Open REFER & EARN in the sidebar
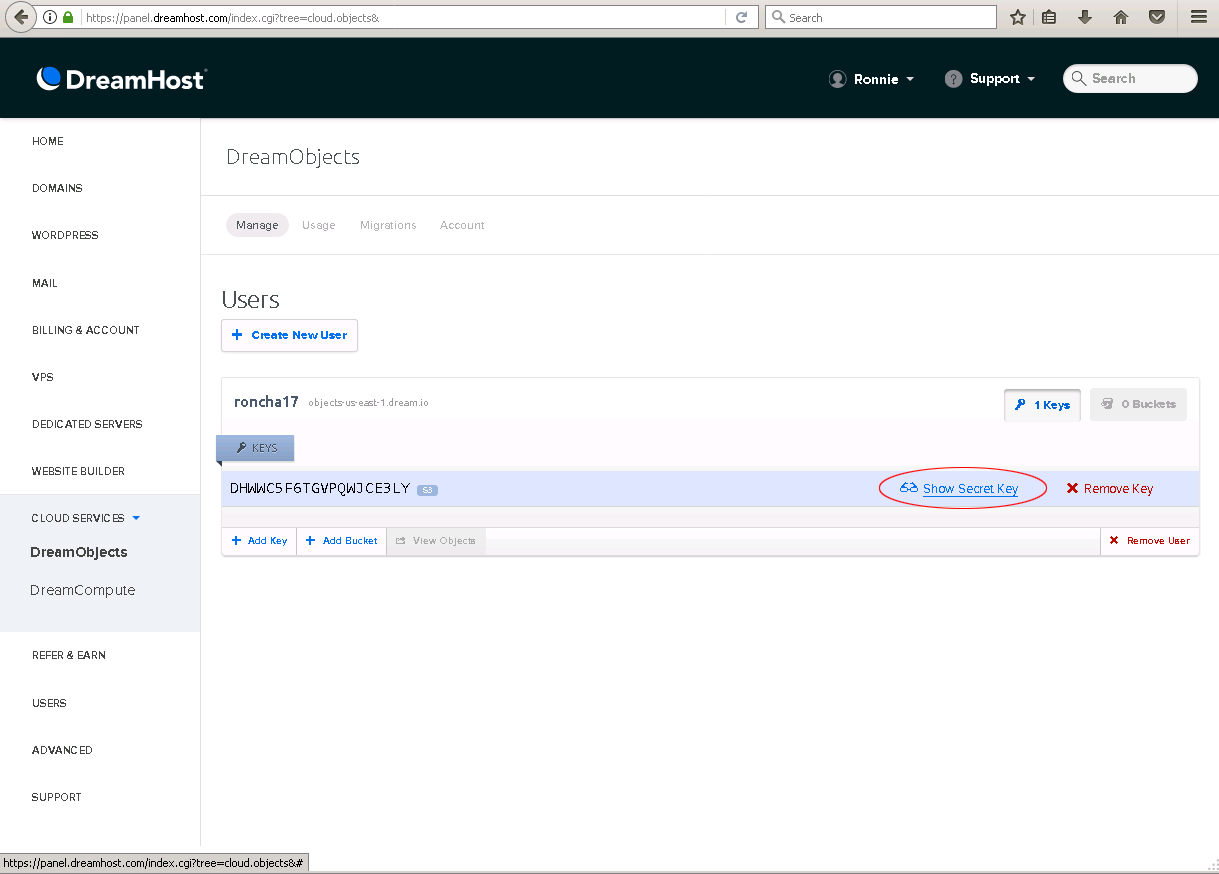This screenshot has height=874, width=1219. tap(69, 655)
